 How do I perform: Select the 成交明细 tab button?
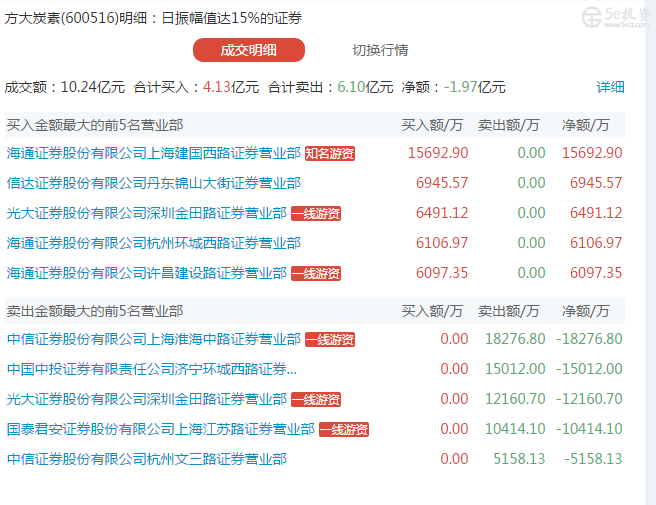click(x=249, y=50)
